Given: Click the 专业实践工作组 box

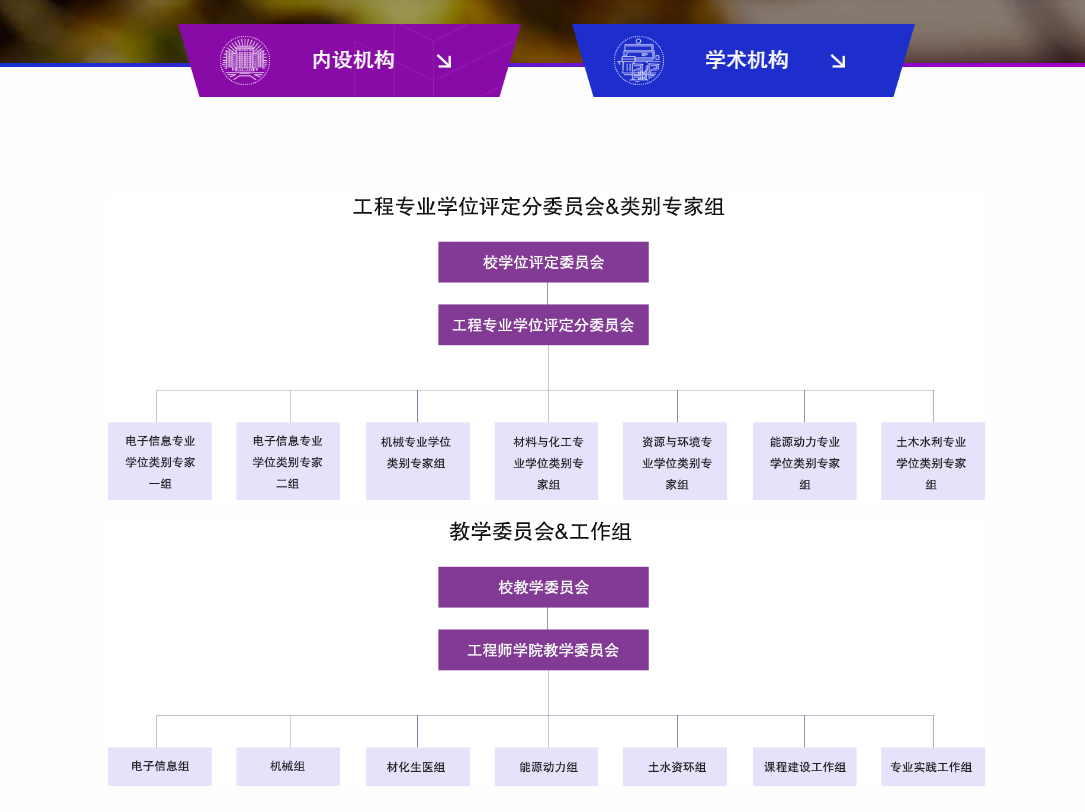Looking at the screenshot, I should click(933, 766).
